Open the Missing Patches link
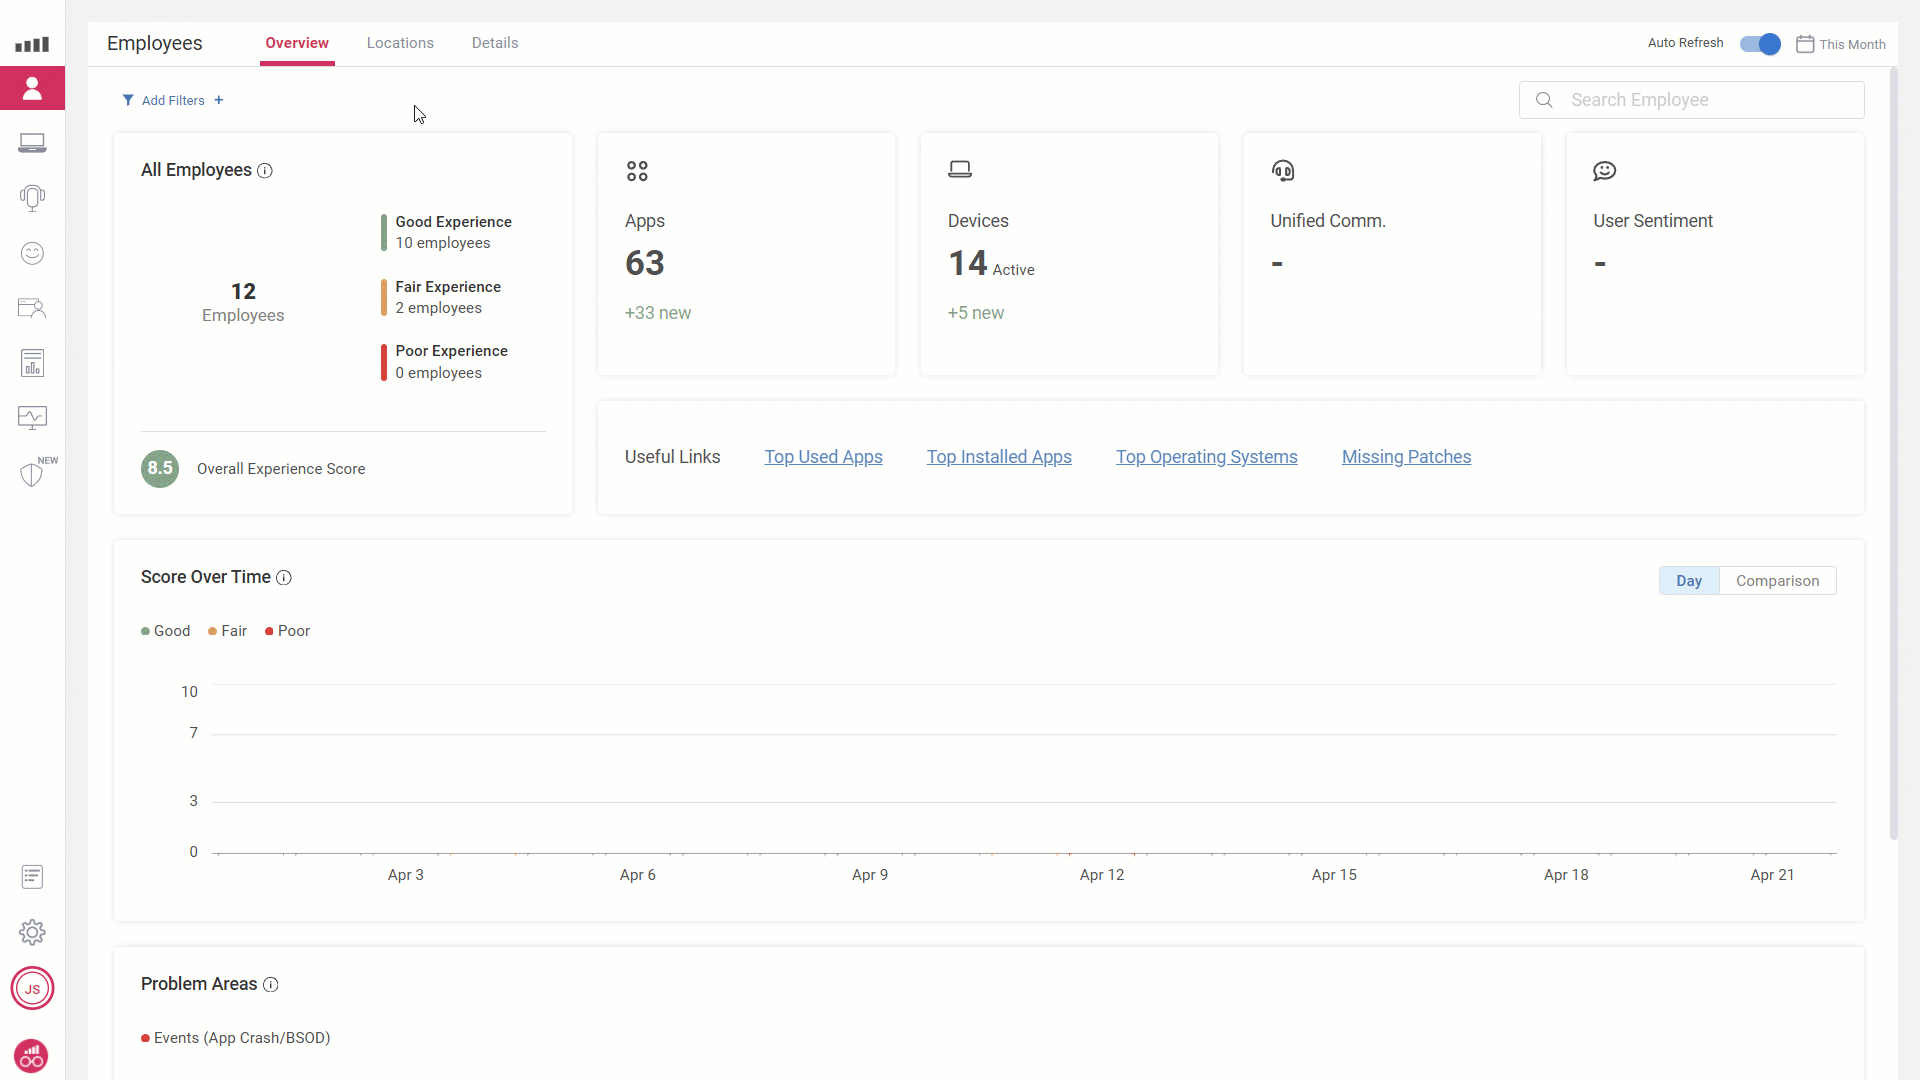This screenshot has width=1920, height=1080. (1406, 457)
